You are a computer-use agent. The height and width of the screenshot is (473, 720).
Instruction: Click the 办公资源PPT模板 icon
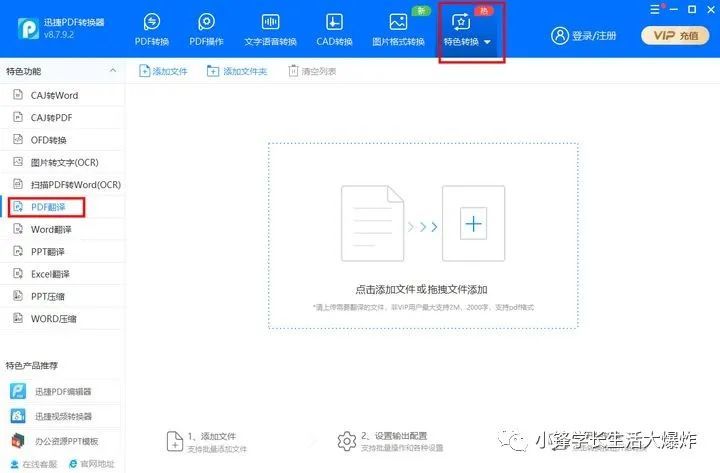18,441
